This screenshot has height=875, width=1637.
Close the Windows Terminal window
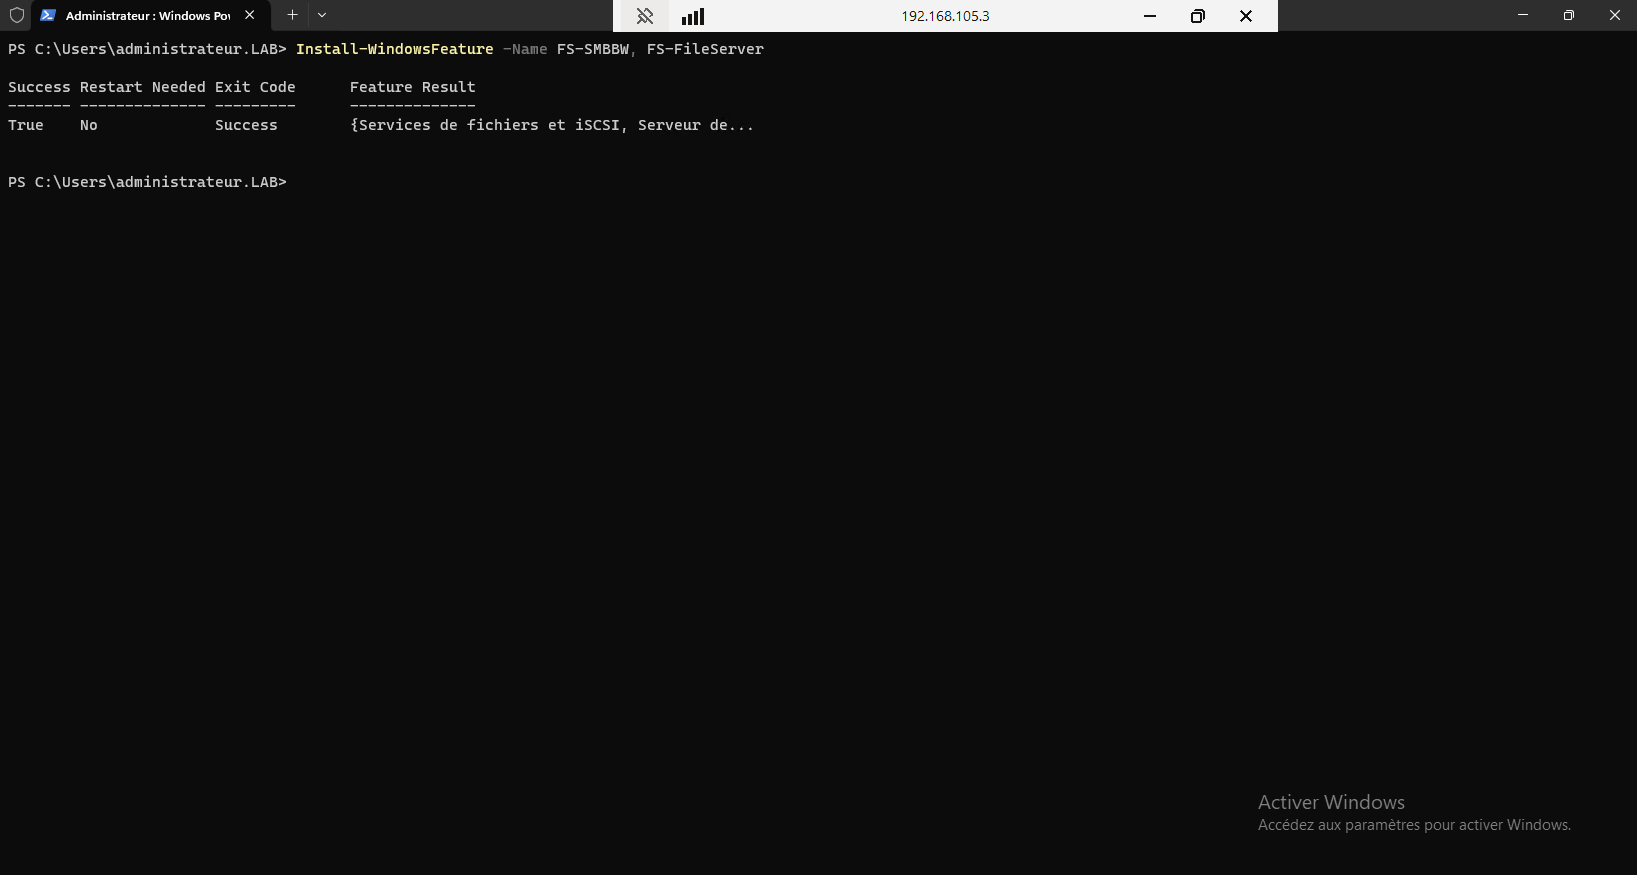click(1615, 15)
